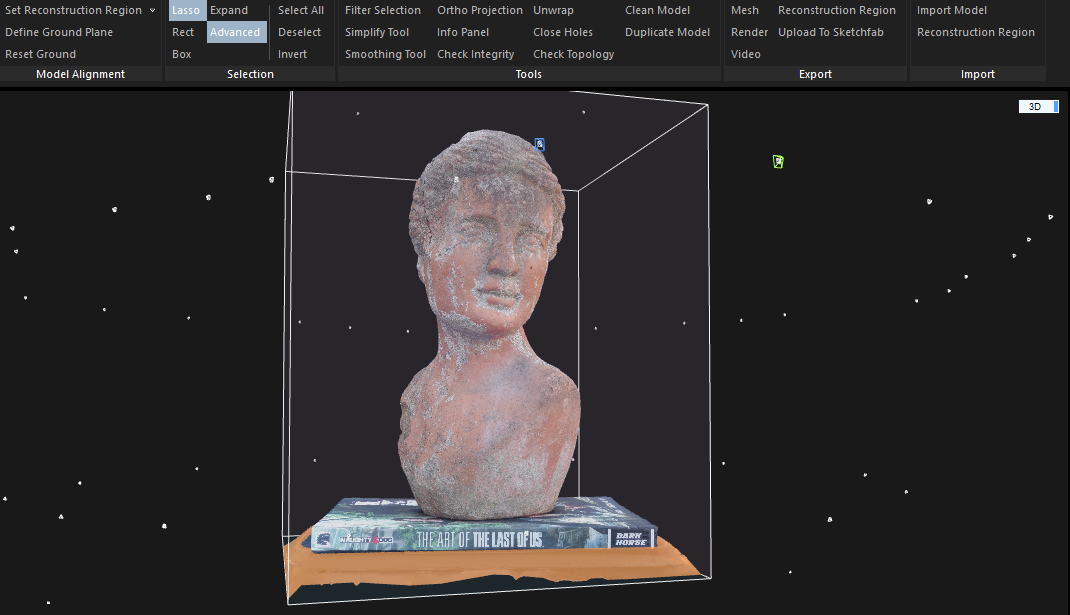The image size is (1070, 615).
Task: Open the Set Reconstruction Region dropdown
Action: [x=78, y=10]
